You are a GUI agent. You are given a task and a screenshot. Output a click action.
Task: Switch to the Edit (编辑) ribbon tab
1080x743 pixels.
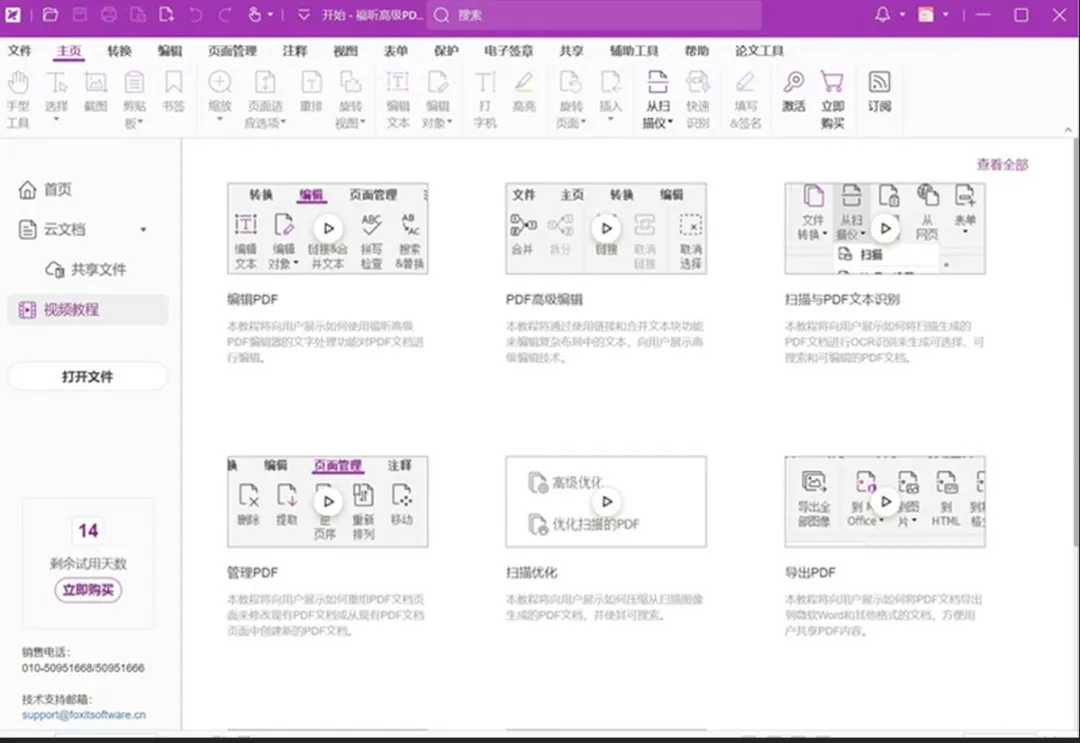click(169, 50)
